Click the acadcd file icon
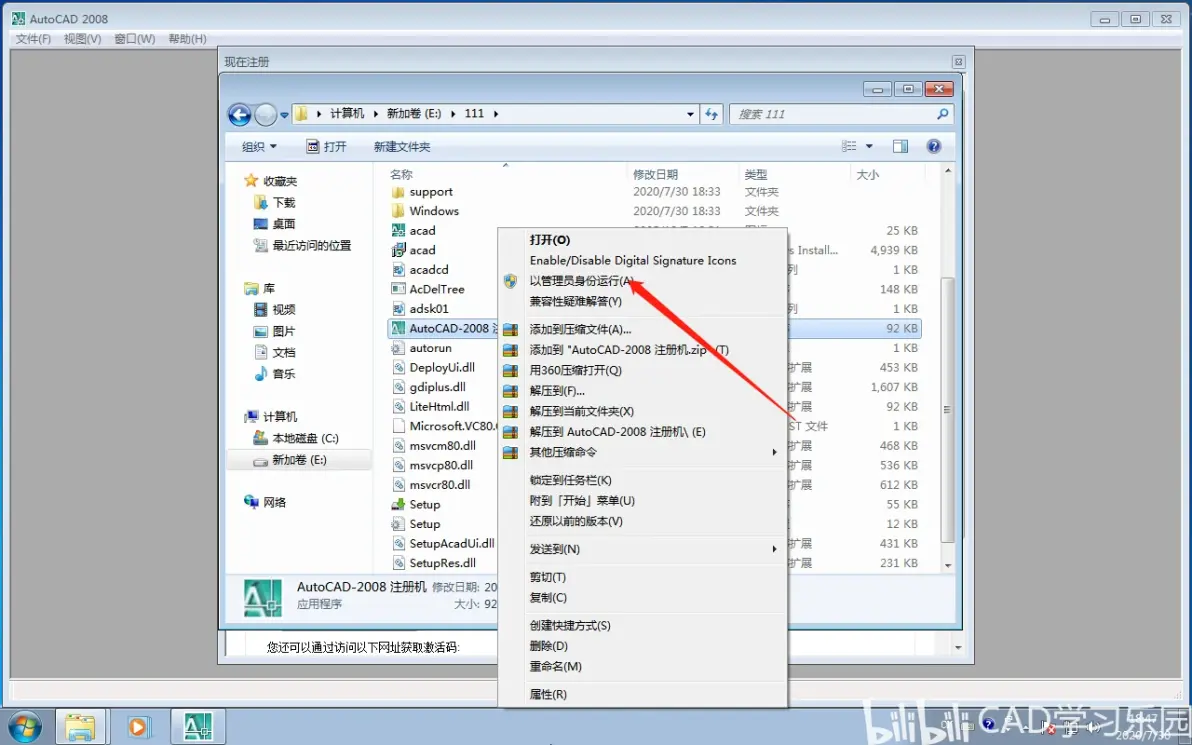 pos(398,269)
